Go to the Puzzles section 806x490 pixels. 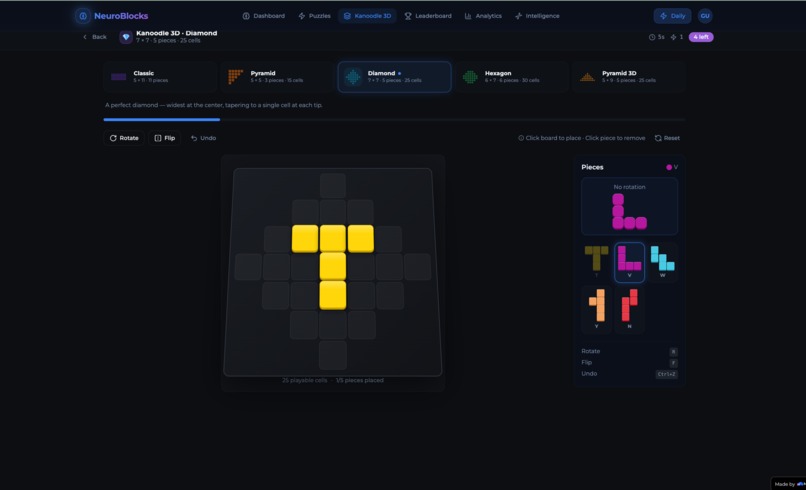pyautogui.click(x=314, y=16)
